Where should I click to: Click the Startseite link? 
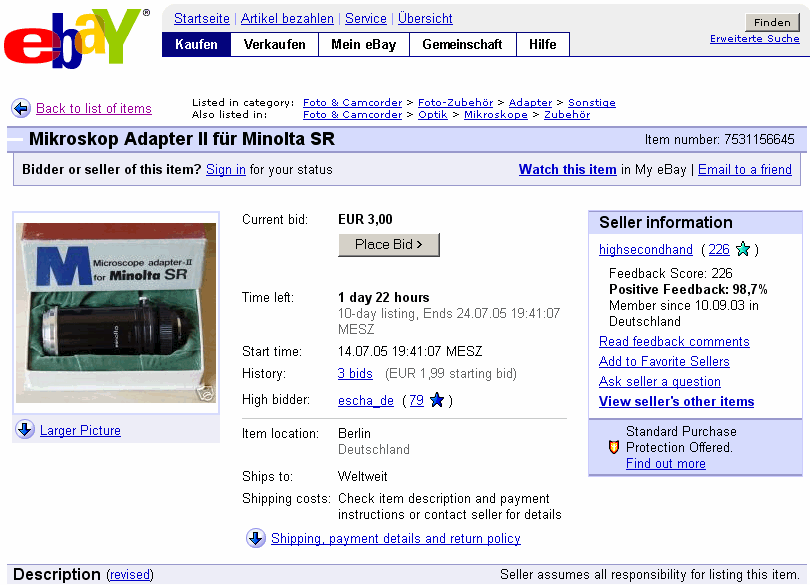point(201,19)
